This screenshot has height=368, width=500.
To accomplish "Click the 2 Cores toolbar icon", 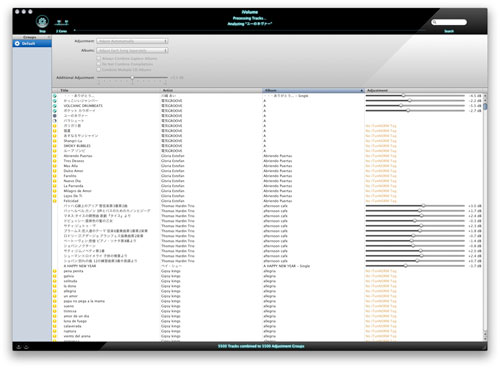I will click(62, 23).
